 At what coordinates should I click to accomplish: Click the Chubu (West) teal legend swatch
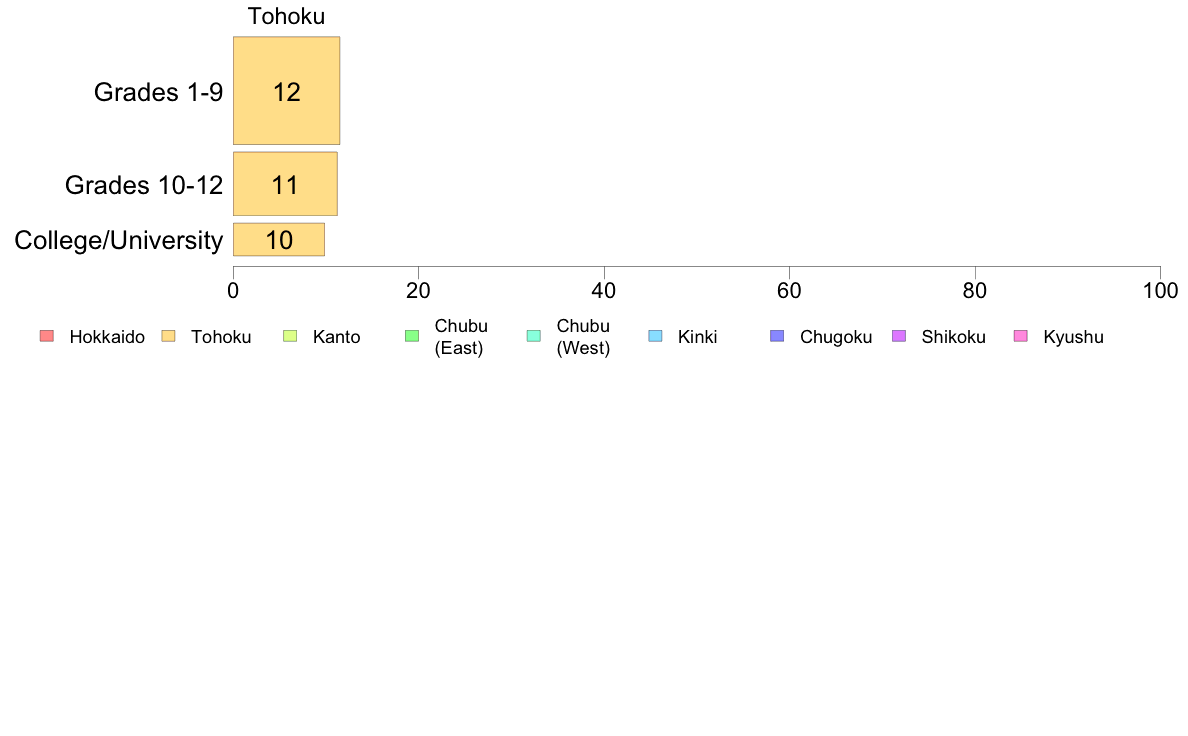pos(533,336)
